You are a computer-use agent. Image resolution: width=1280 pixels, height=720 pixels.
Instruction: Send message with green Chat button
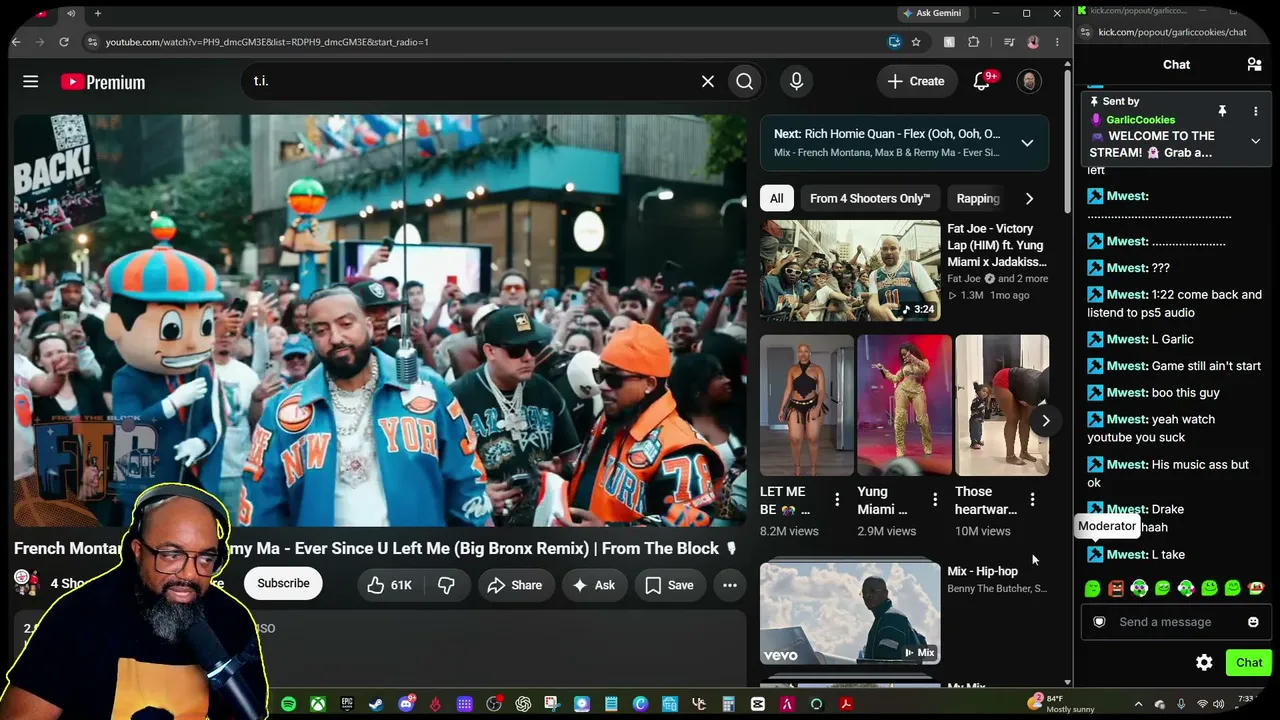tap(1249, 662)
